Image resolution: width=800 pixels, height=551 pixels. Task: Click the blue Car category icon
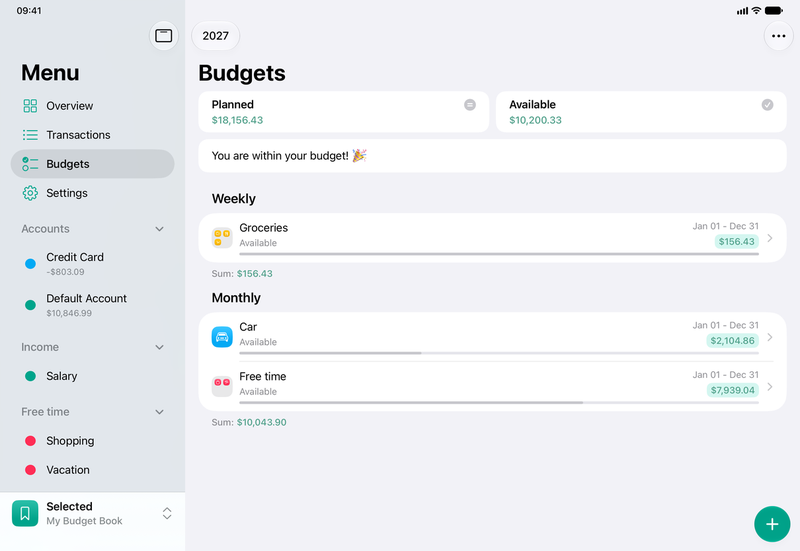tap(222, 337)
